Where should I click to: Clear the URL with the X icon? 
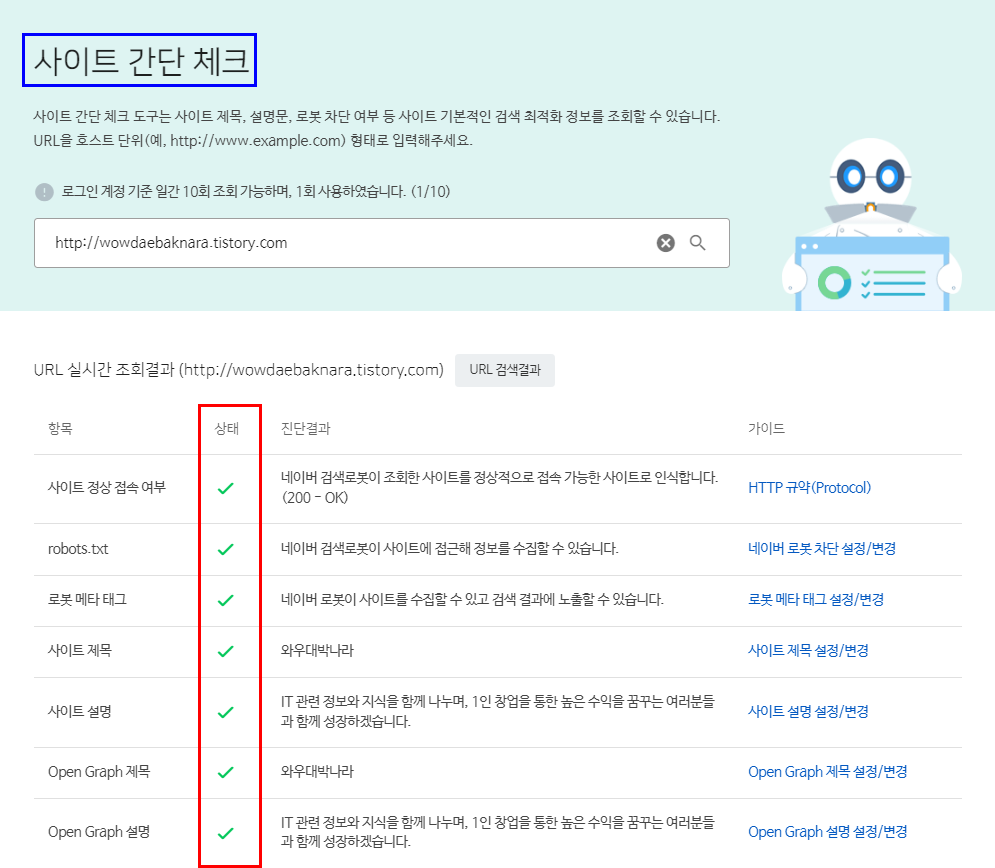[x=665, y=243]
